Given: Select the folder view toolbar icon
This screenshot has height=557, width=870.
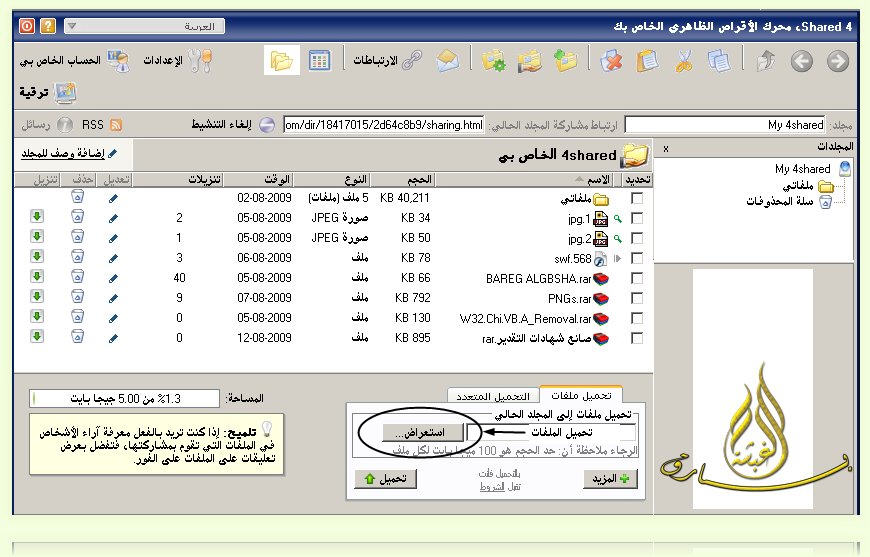Looking at the screenshot, I should tap(282, 60).
